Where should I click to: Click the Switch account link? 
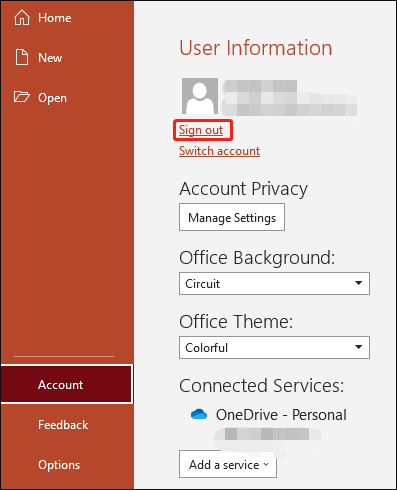click(x=219, y=151)
